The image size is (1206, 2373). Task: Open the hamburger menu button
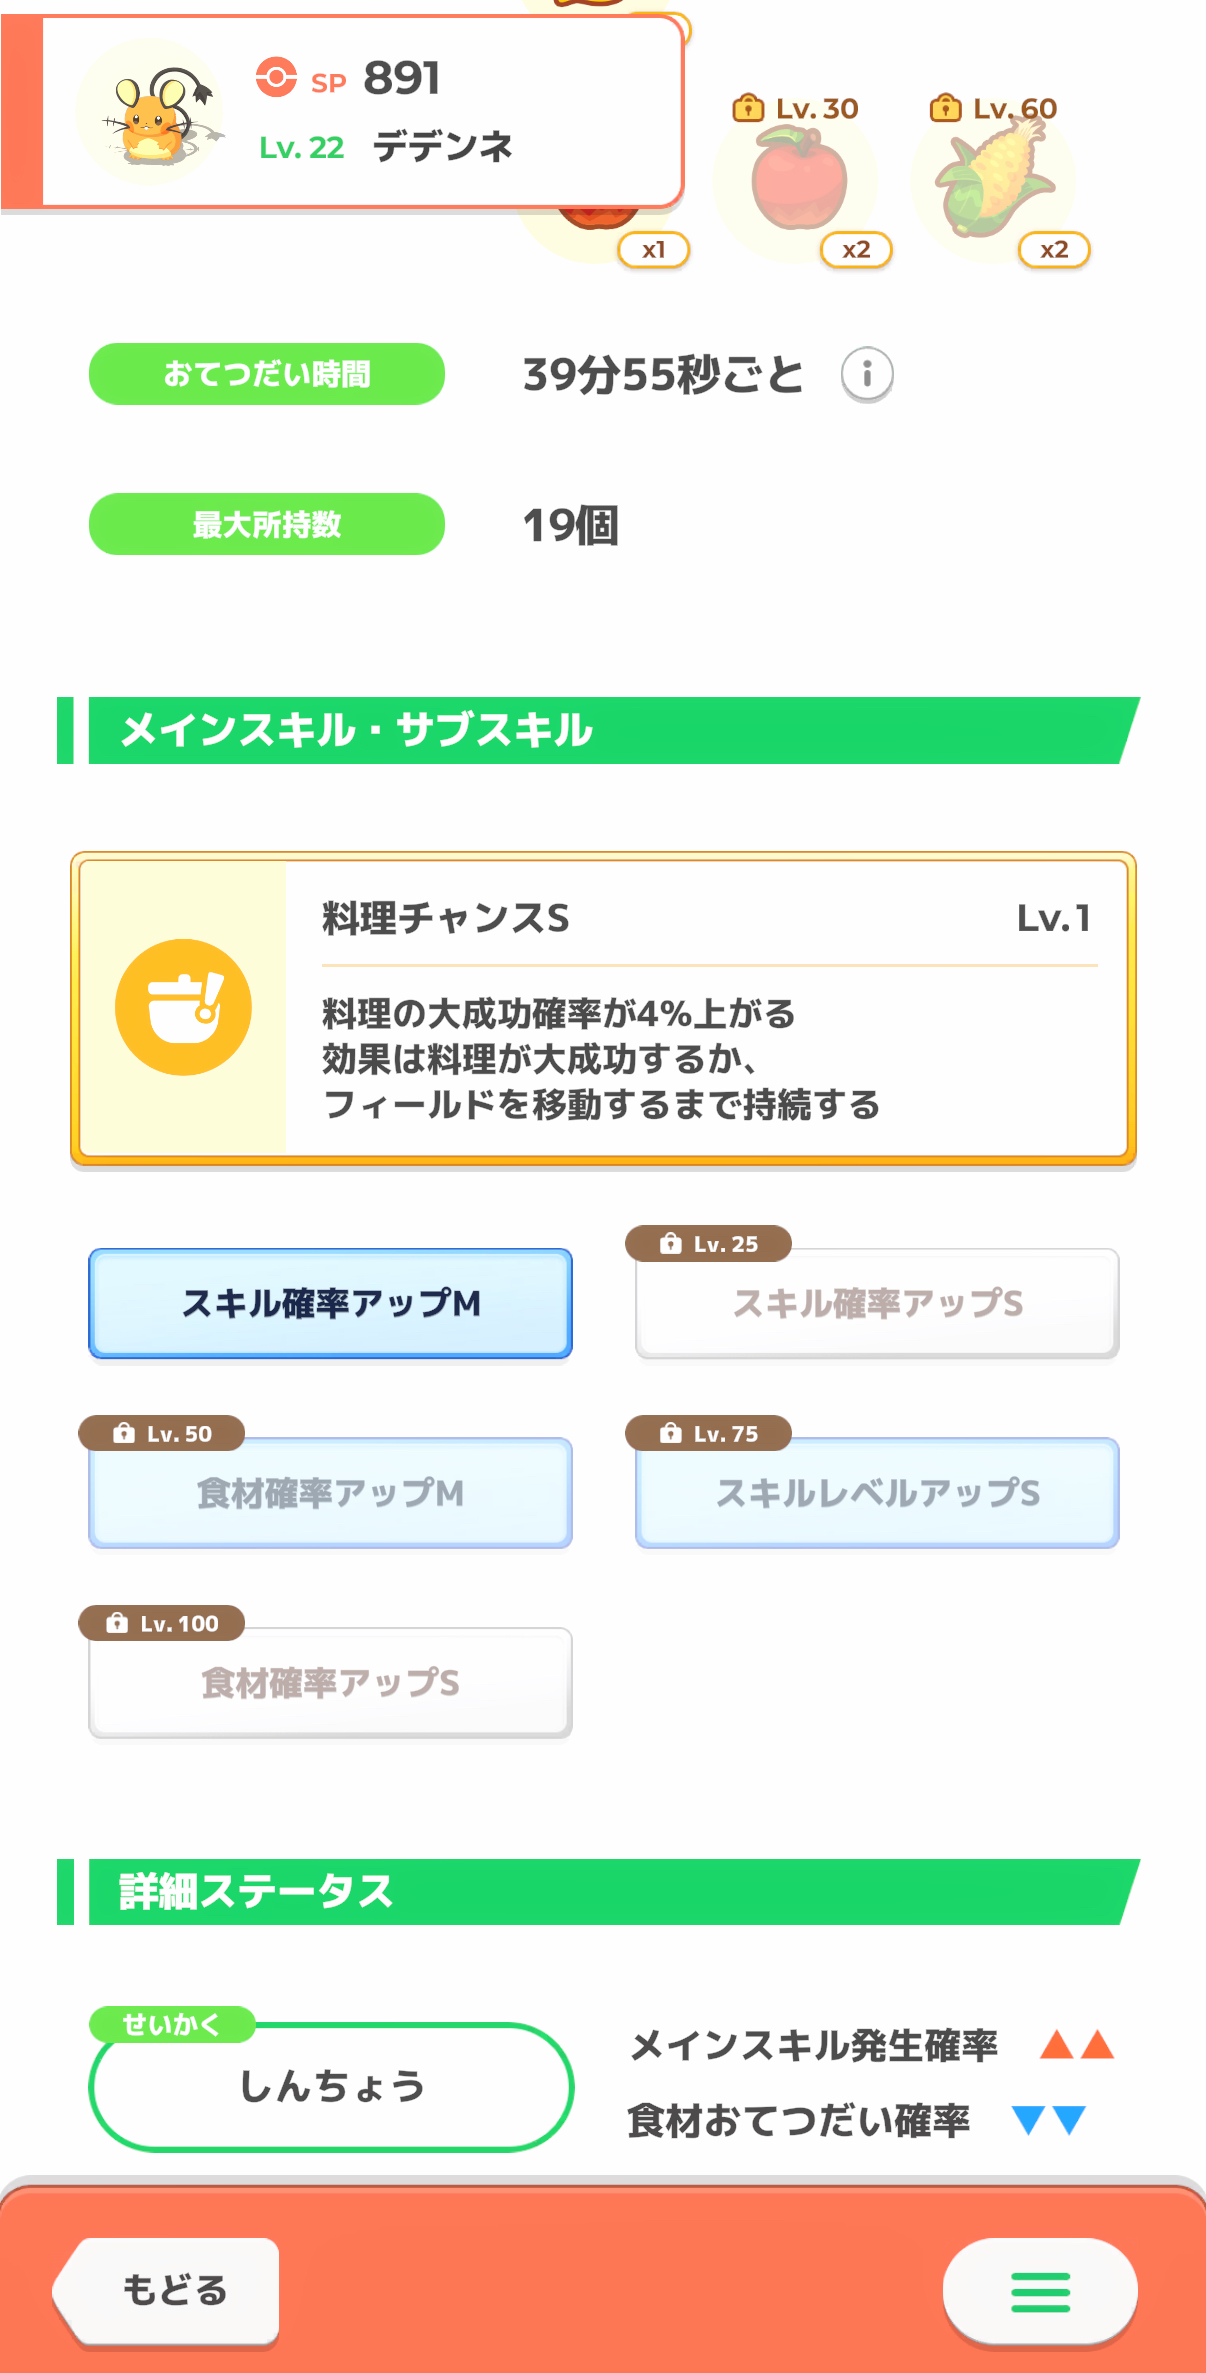pos(1040,2291)
